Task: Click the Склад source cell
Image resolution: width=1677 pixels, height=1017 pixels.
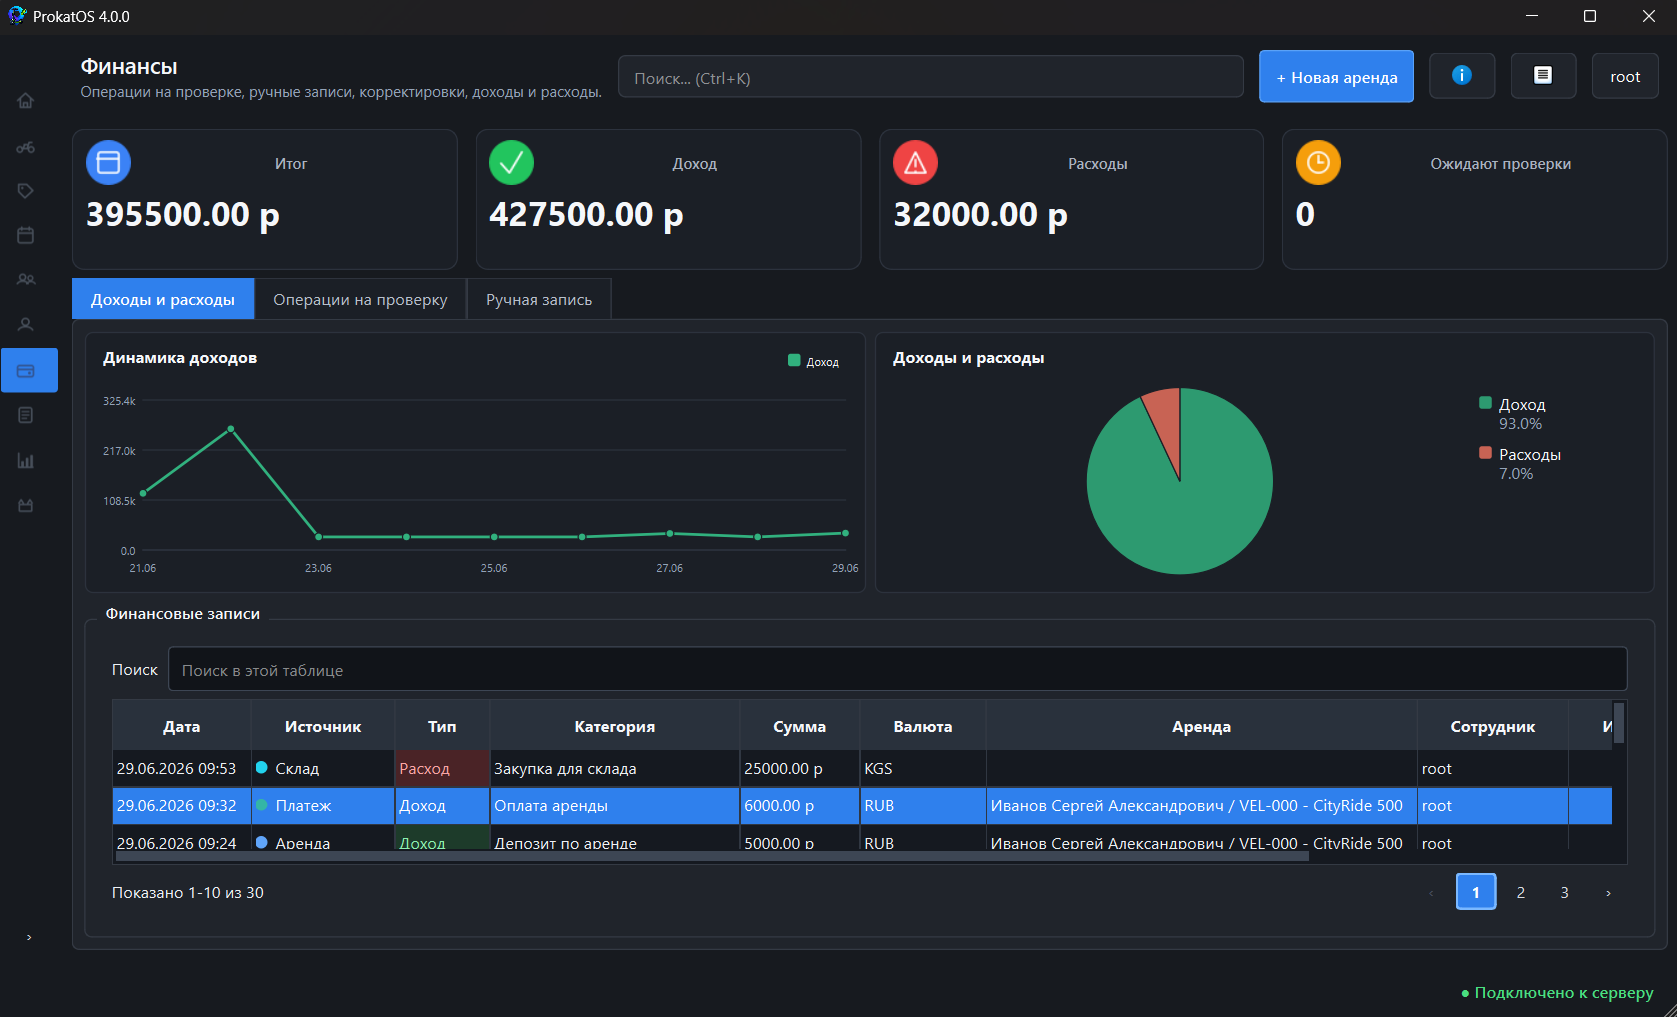Action: pos(323,768)
